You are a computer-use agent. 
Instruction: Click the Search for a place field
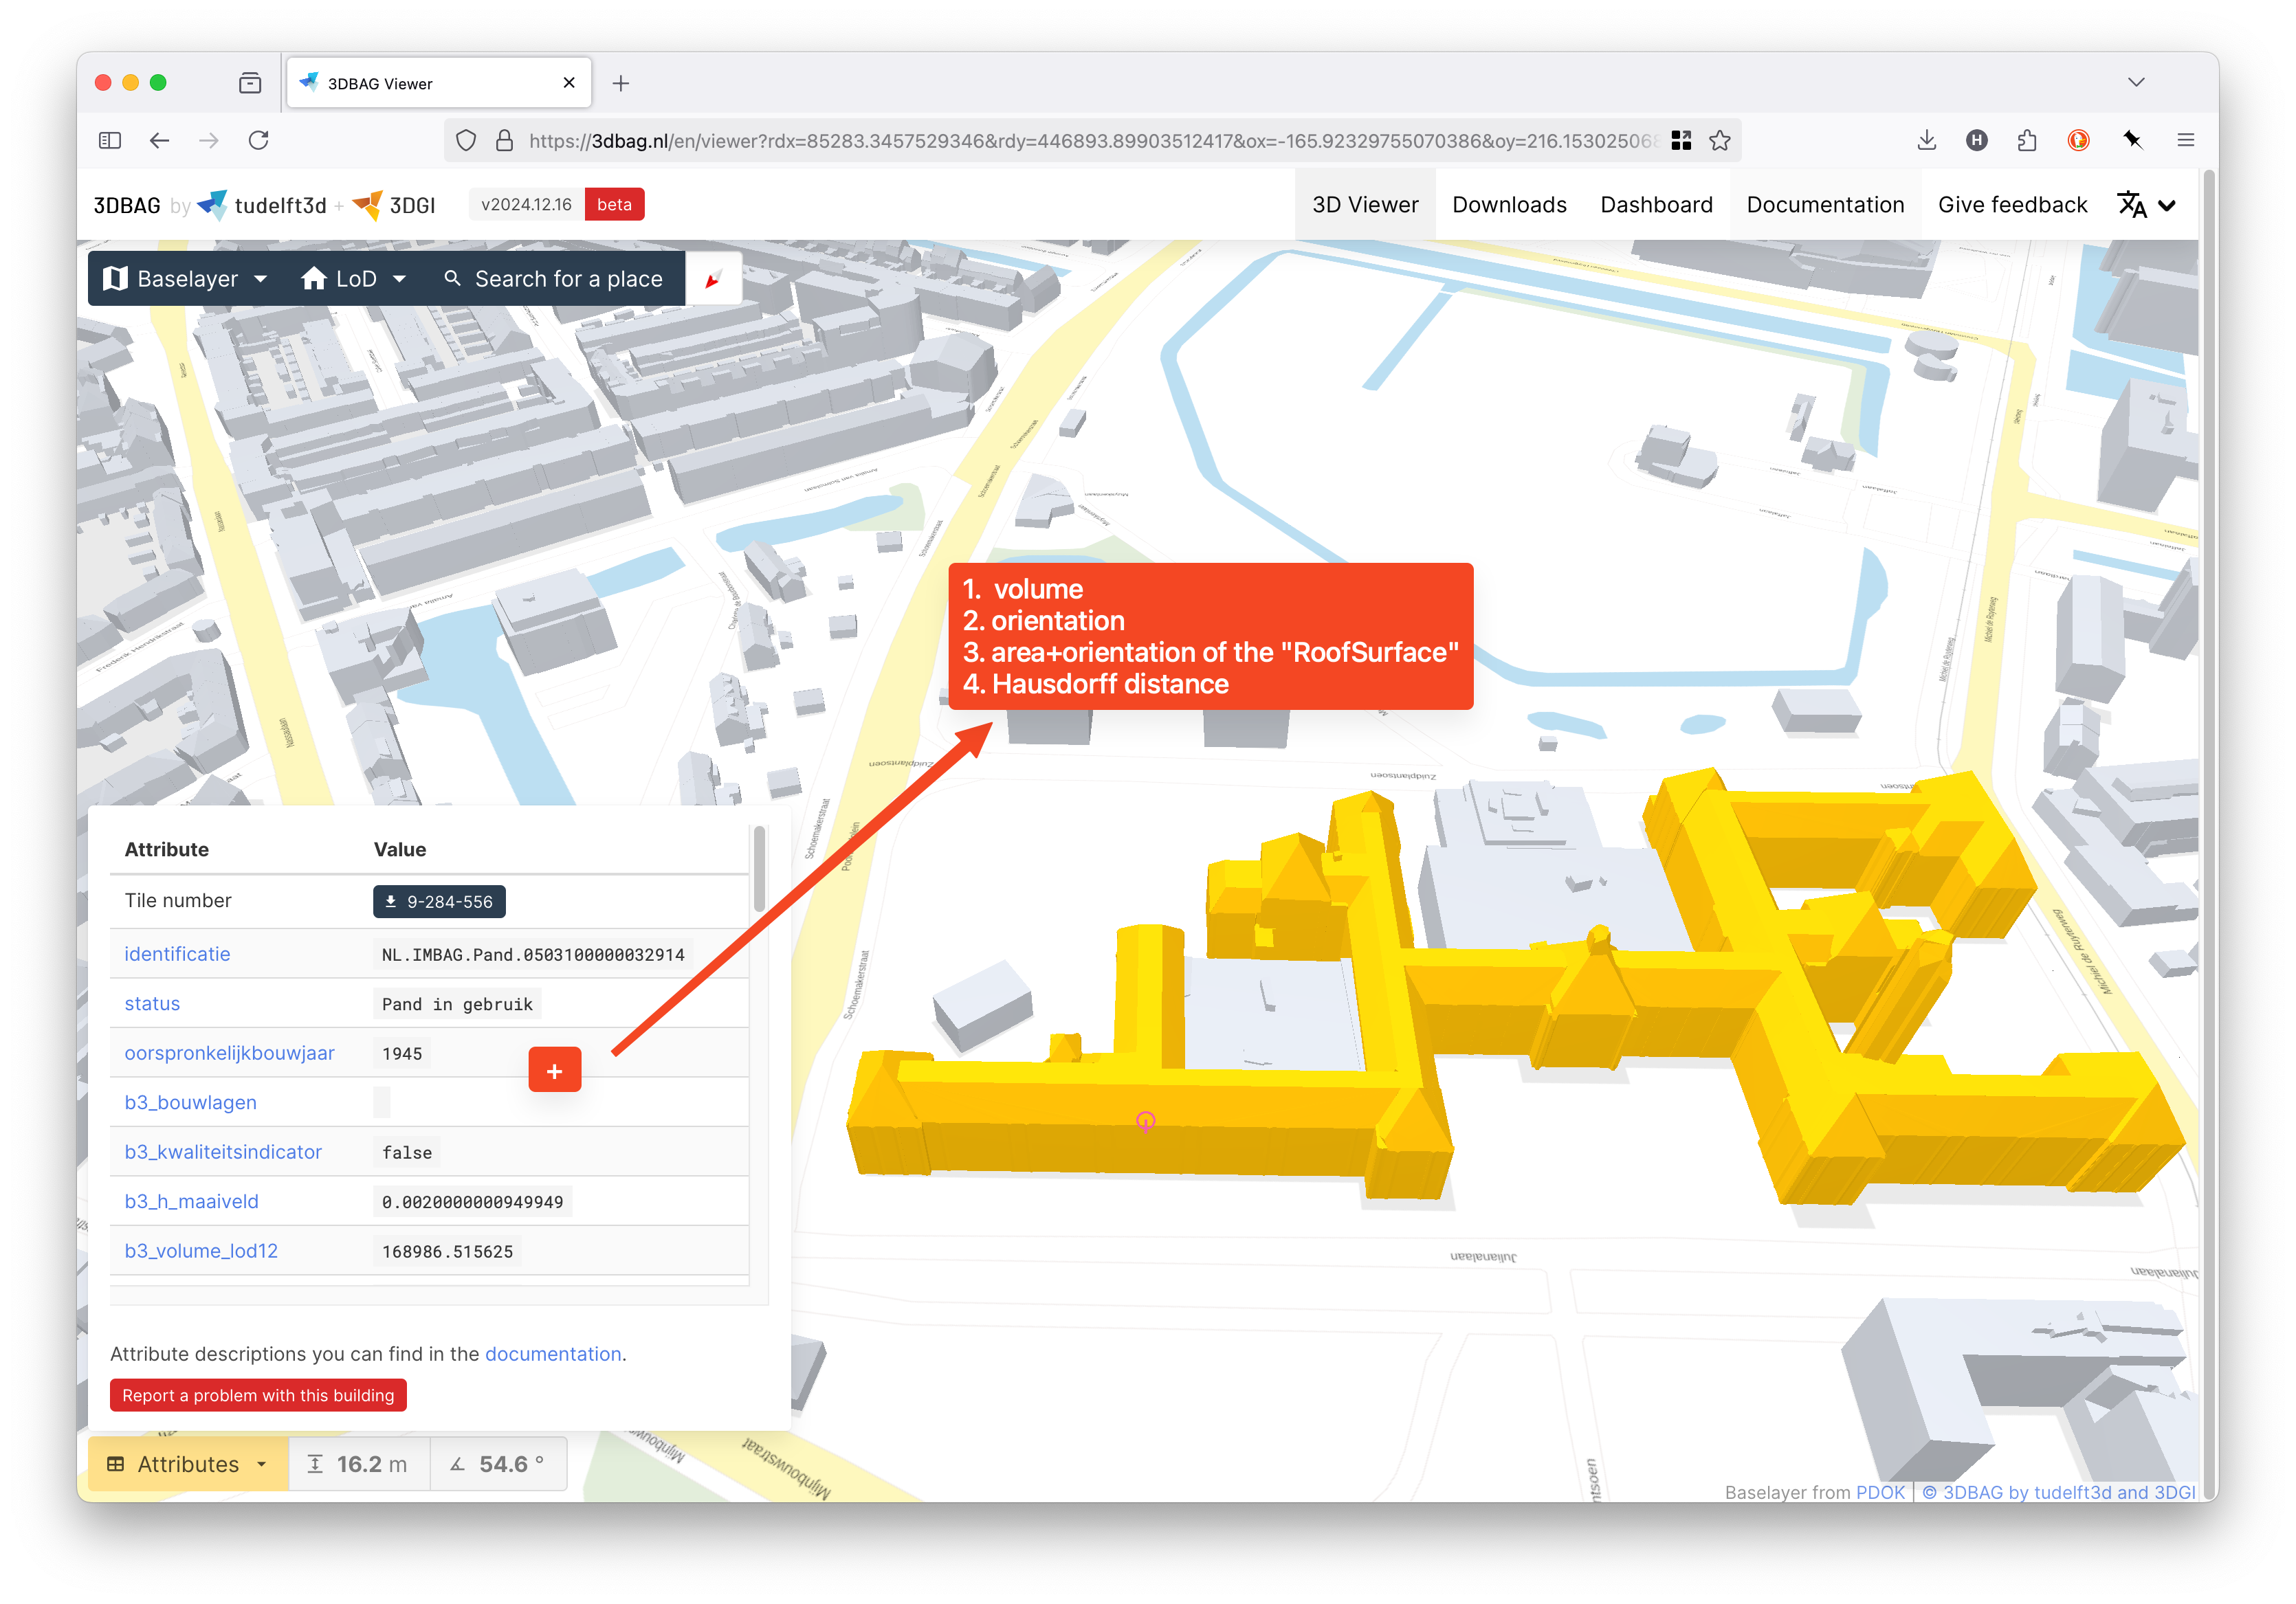pyautogui.click(x=567, y=279)
